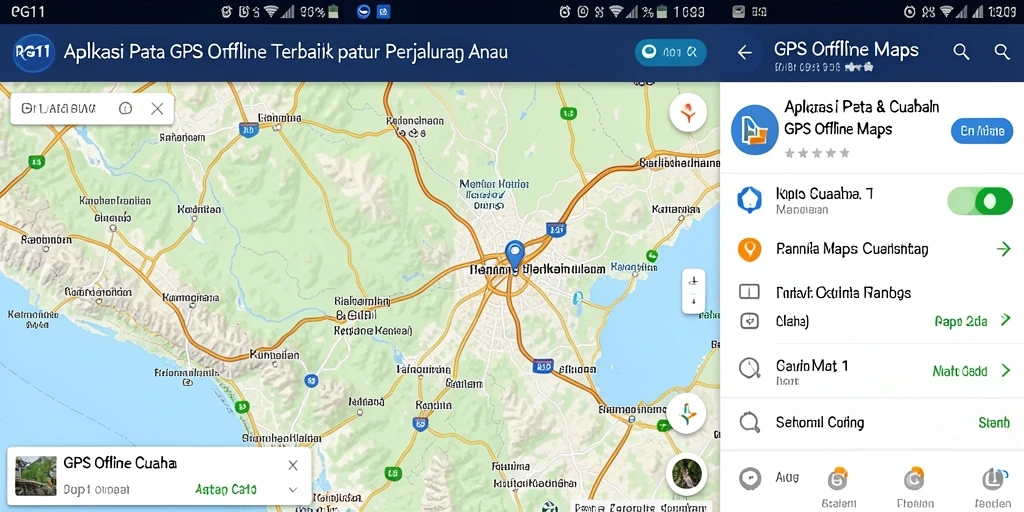This screenshot has width=1024, height=512.
Task: Open the round avatar photo on the map
Action: point(686,473)
